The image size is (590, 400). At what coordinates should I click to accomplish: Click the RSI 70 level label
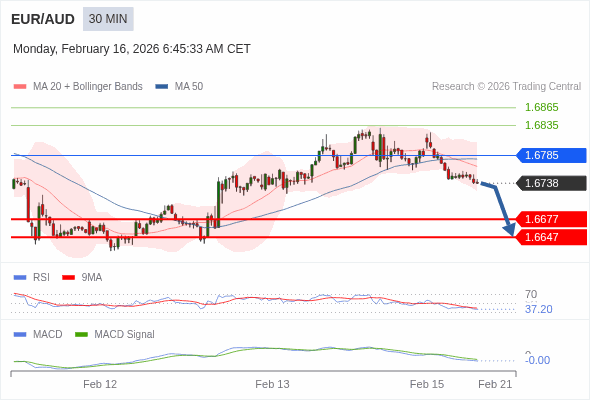click(x=531, y=294)
